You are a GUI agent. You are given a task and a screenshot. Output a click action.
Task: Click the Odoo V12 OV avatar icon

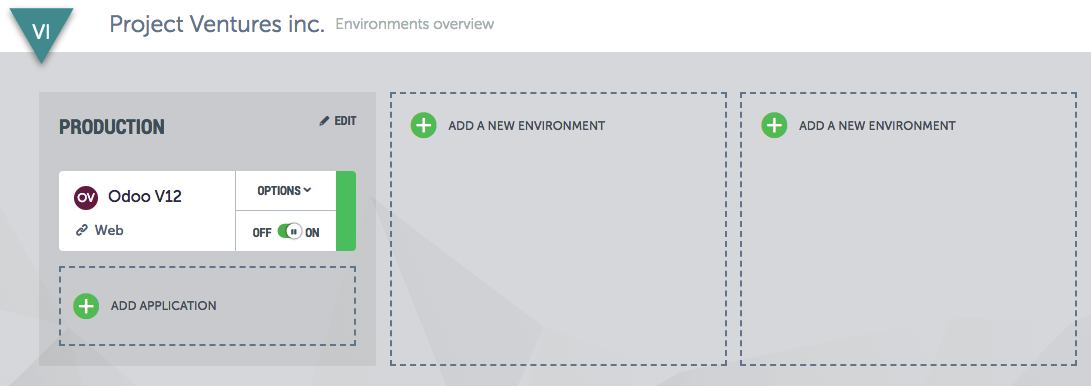86,198
